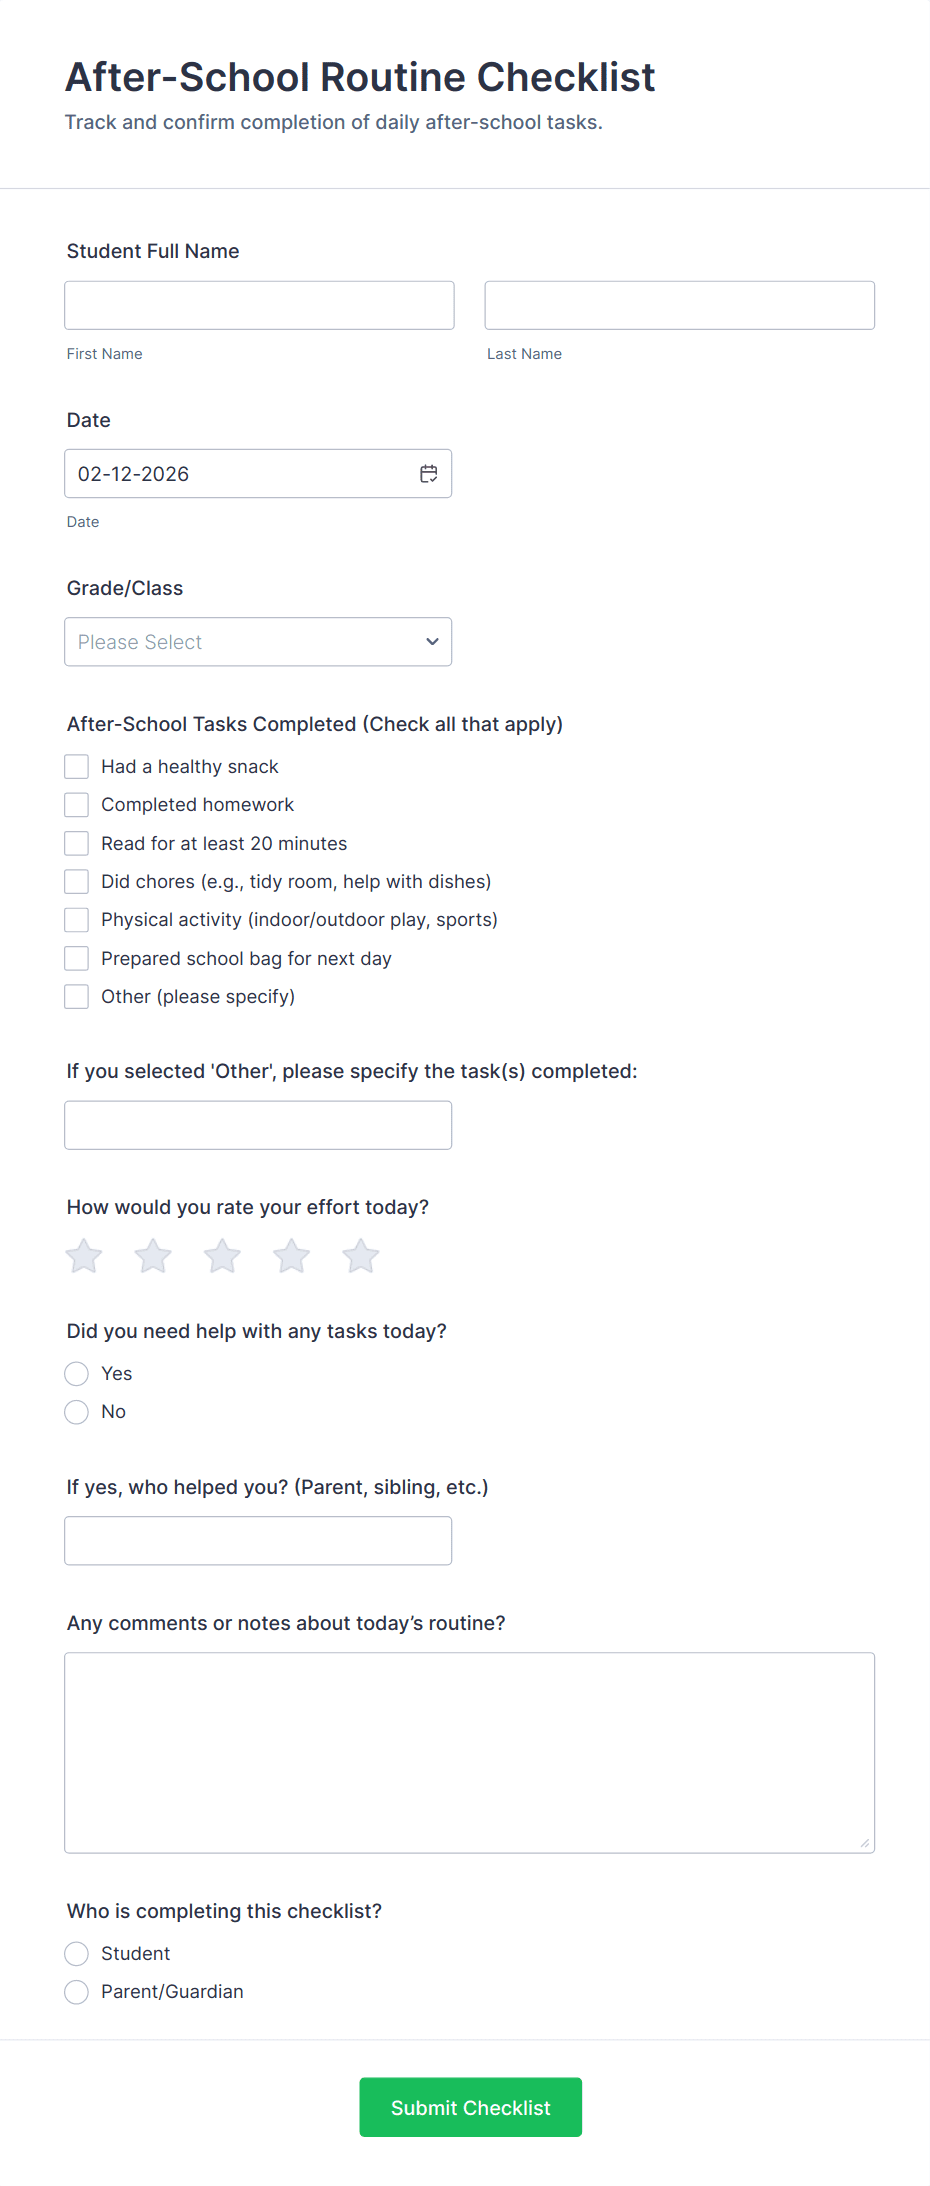
Task: Select 'Yes' for needing help today
Action: tap(77, 1374)
